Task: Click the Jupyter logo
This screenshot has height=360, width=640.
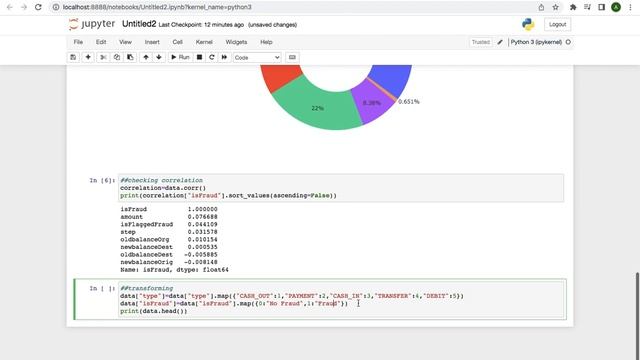Action: (92, 24)
